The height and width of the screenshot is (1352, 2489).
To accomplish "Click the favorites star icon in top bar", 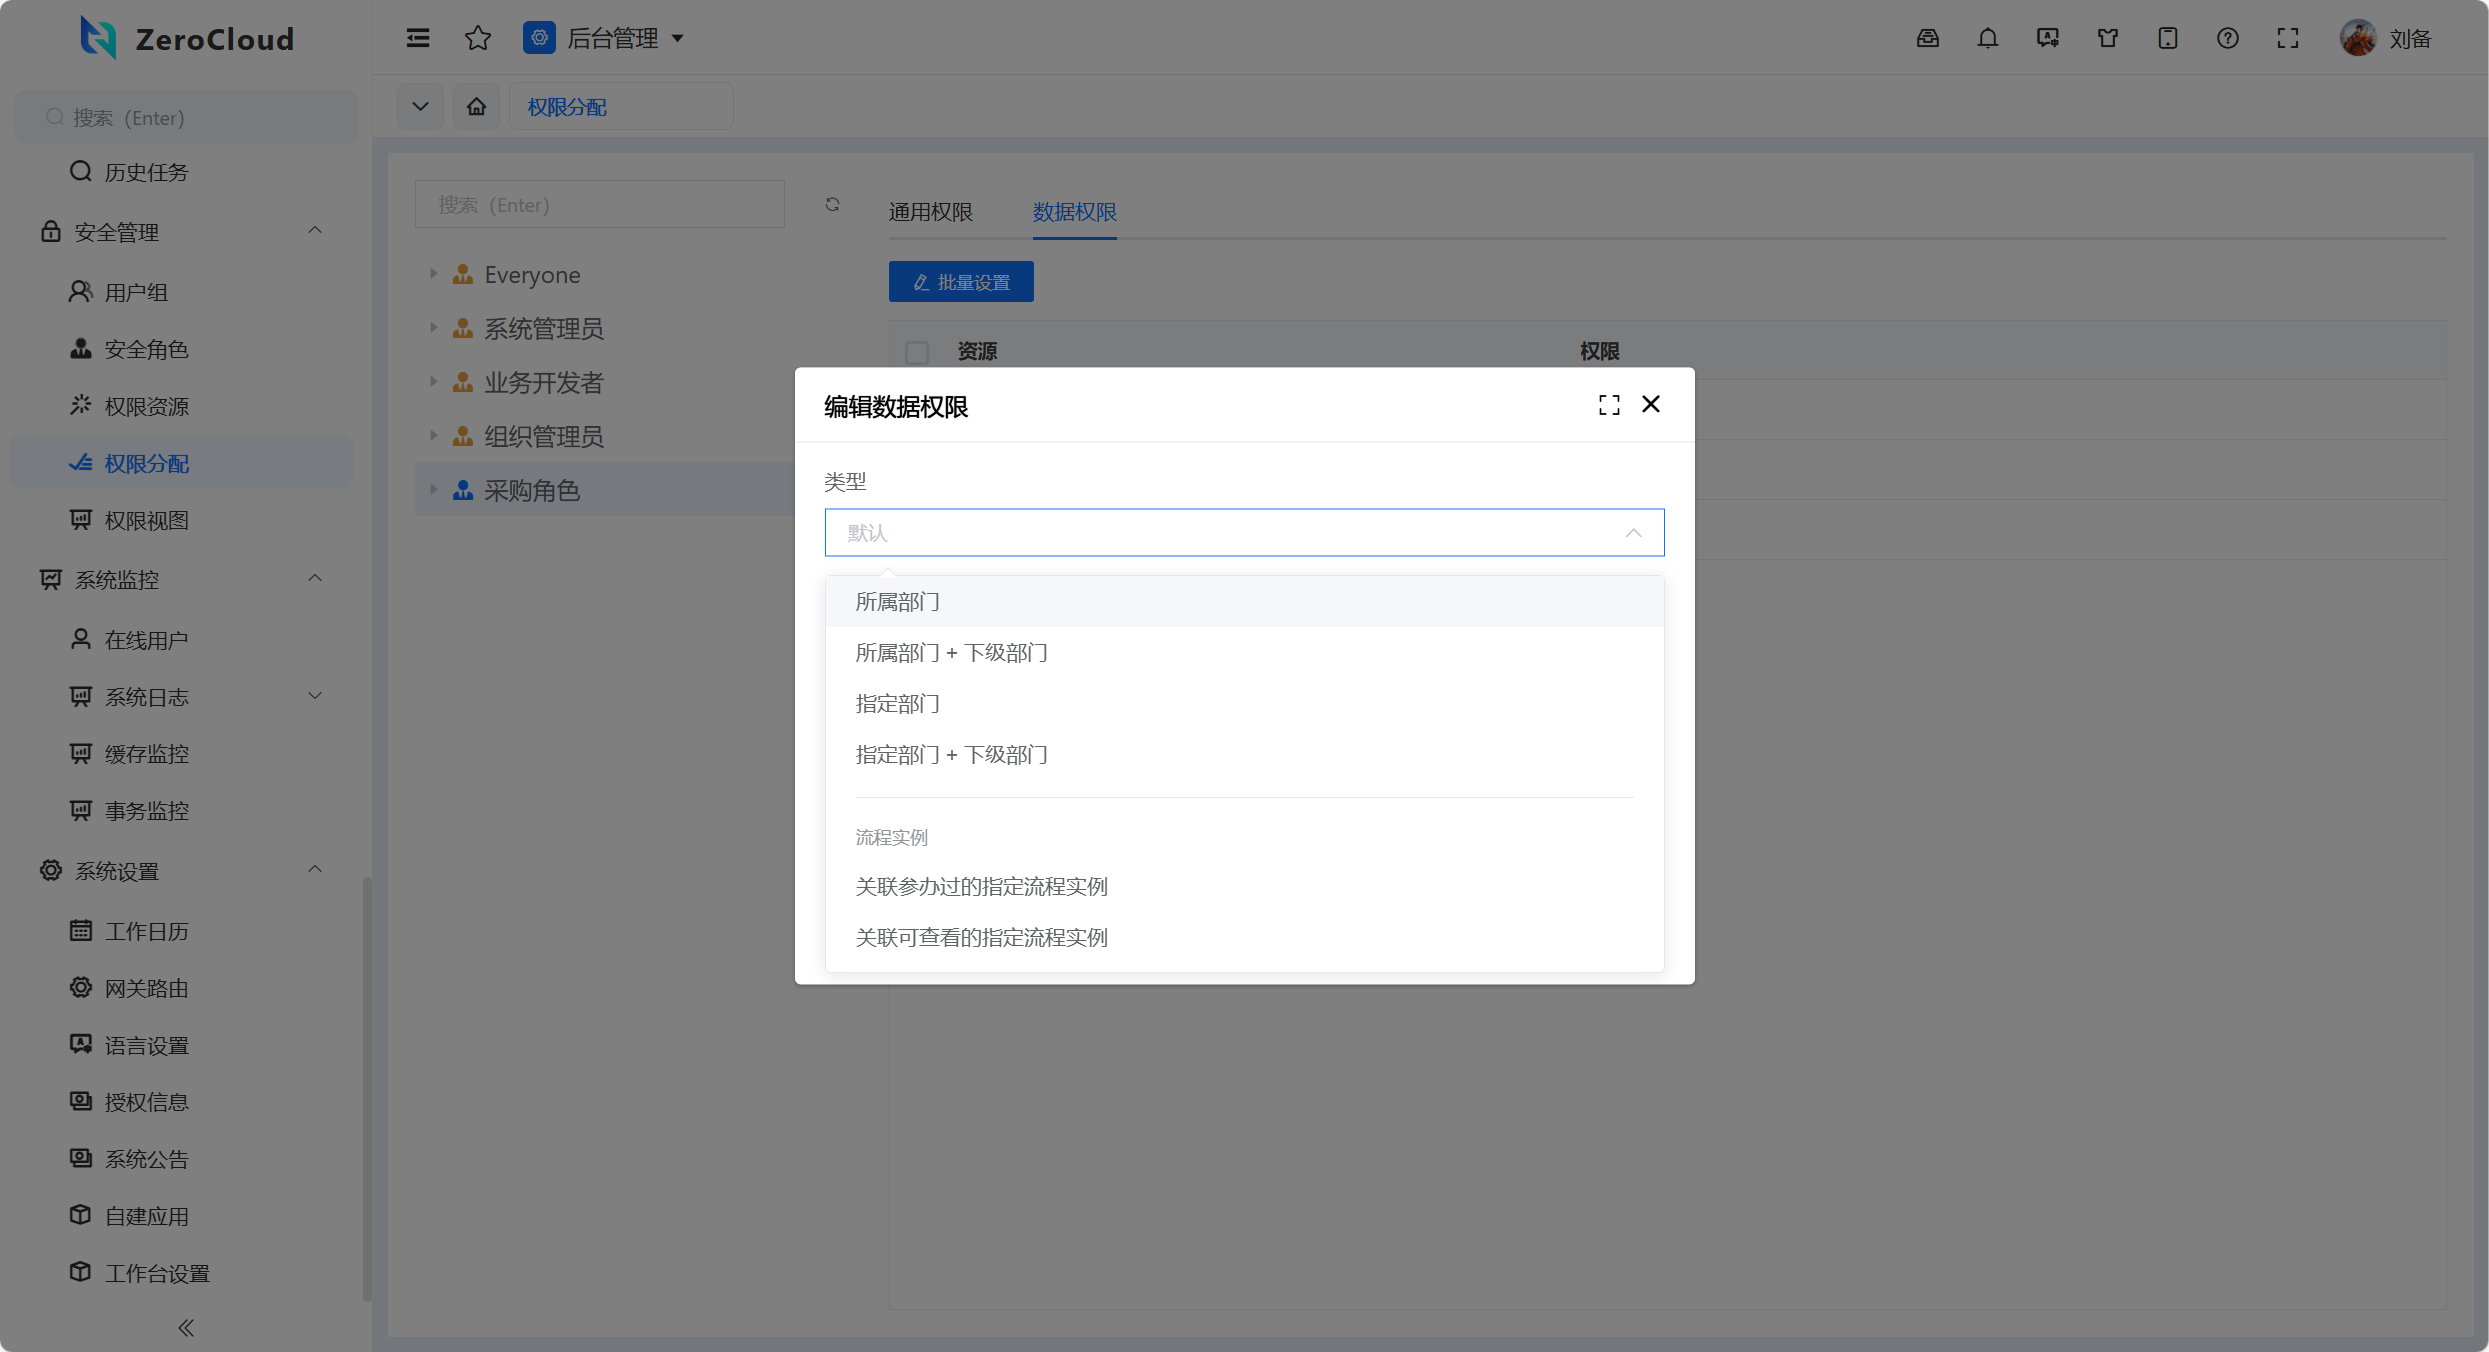I will (x=478, y=38).
